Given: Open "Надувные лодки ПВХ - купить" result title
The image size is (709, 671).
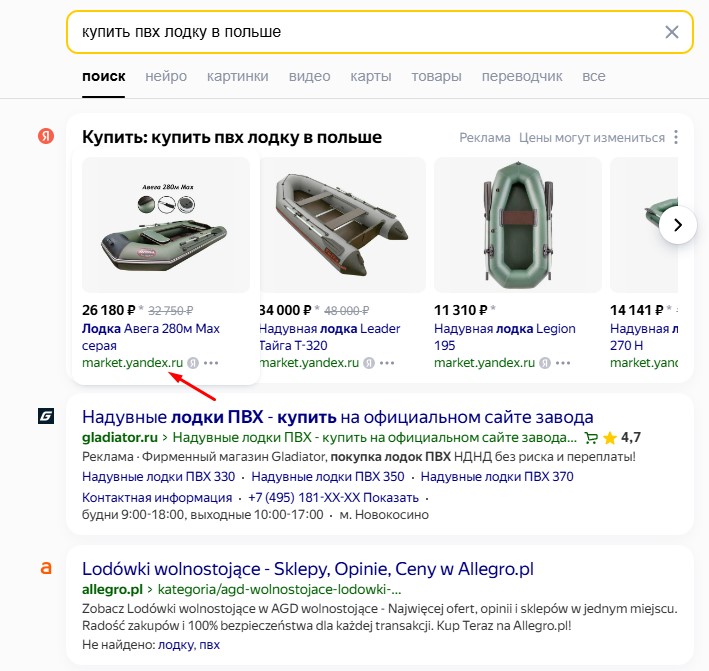Looking at the screenshot, I should (x=338, y=416).
